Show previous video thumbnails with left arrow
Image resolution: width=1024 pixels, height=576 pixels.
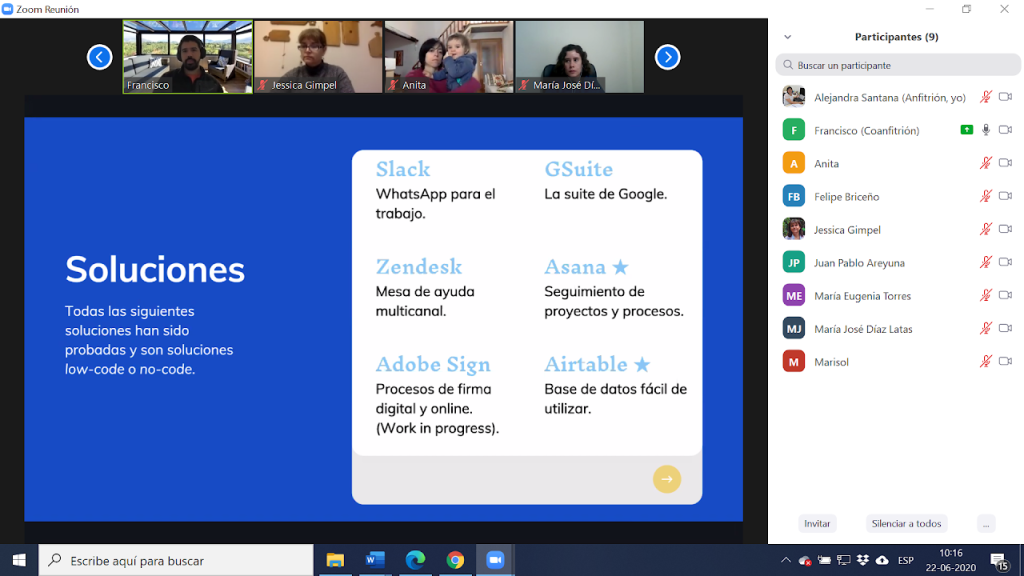pos(99,57)
